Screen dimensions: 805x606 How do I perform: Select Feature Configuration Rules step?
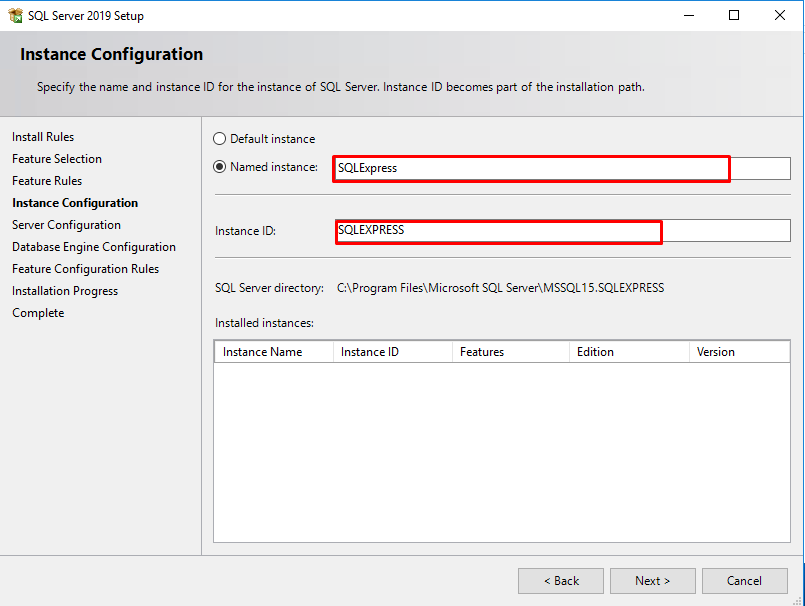[86, 269]
